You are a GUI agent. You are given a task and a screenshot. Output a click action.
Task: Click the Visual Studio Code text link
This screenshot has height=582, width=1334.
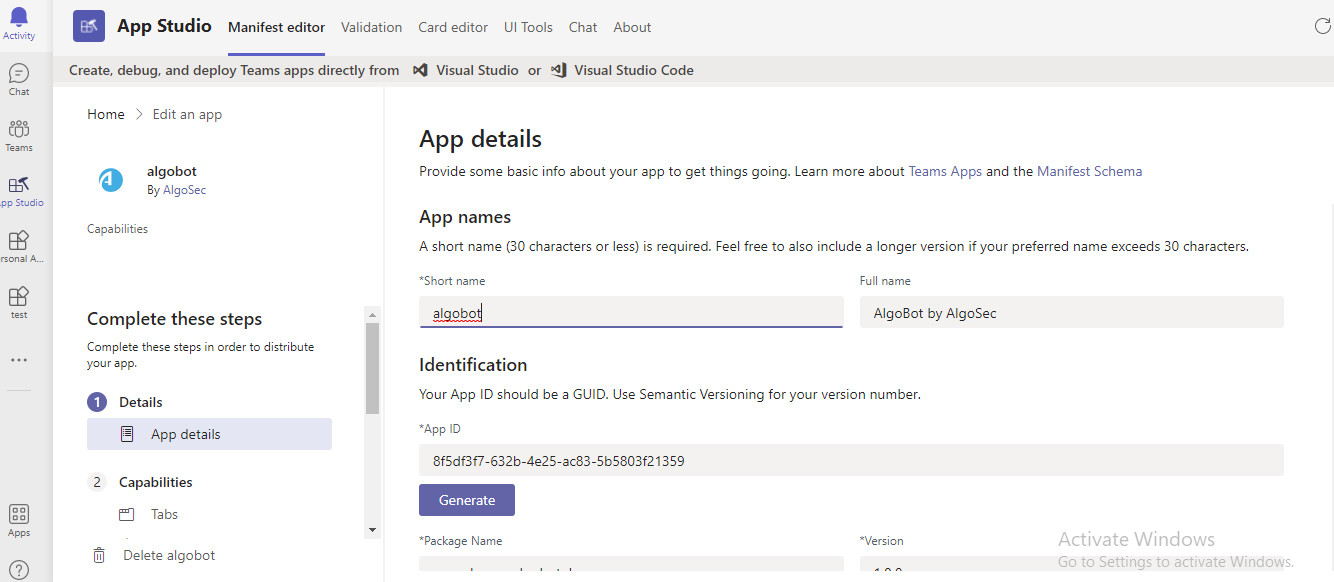(634, 70)
